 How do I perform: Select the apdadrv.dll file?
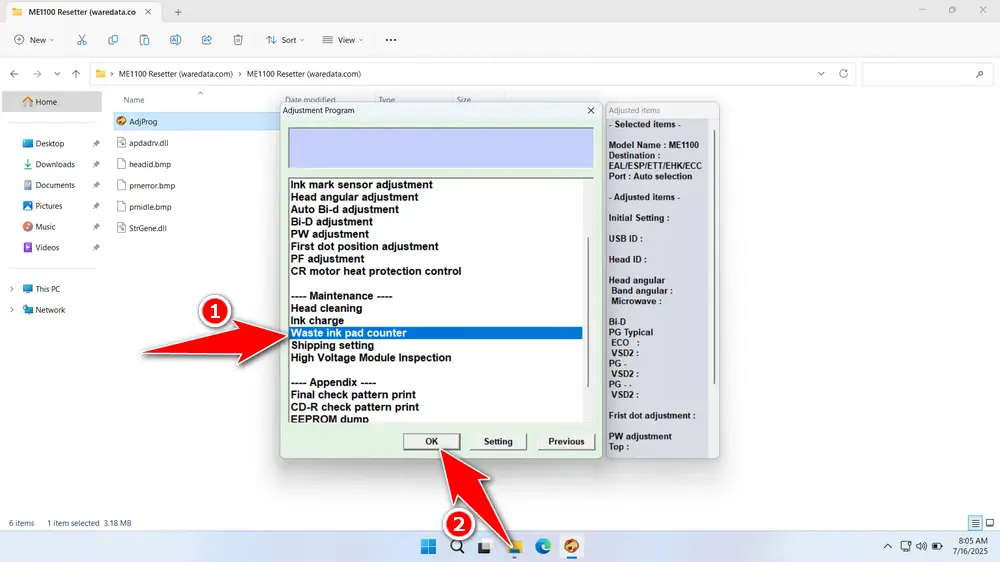[x=149, y=143]
